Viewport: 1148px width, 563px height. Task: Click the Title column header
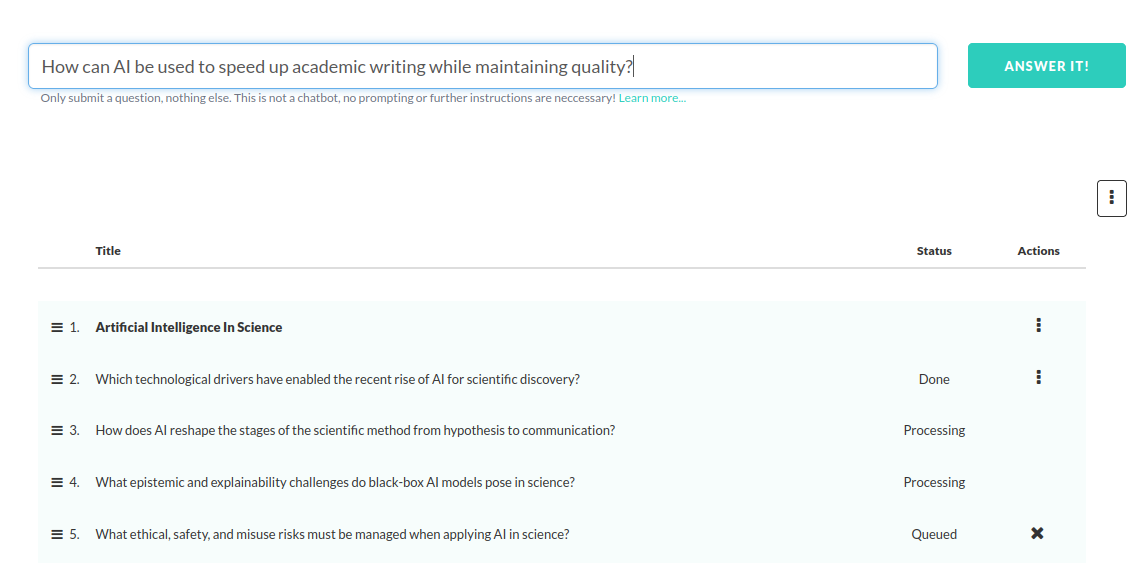coord(108,251)
